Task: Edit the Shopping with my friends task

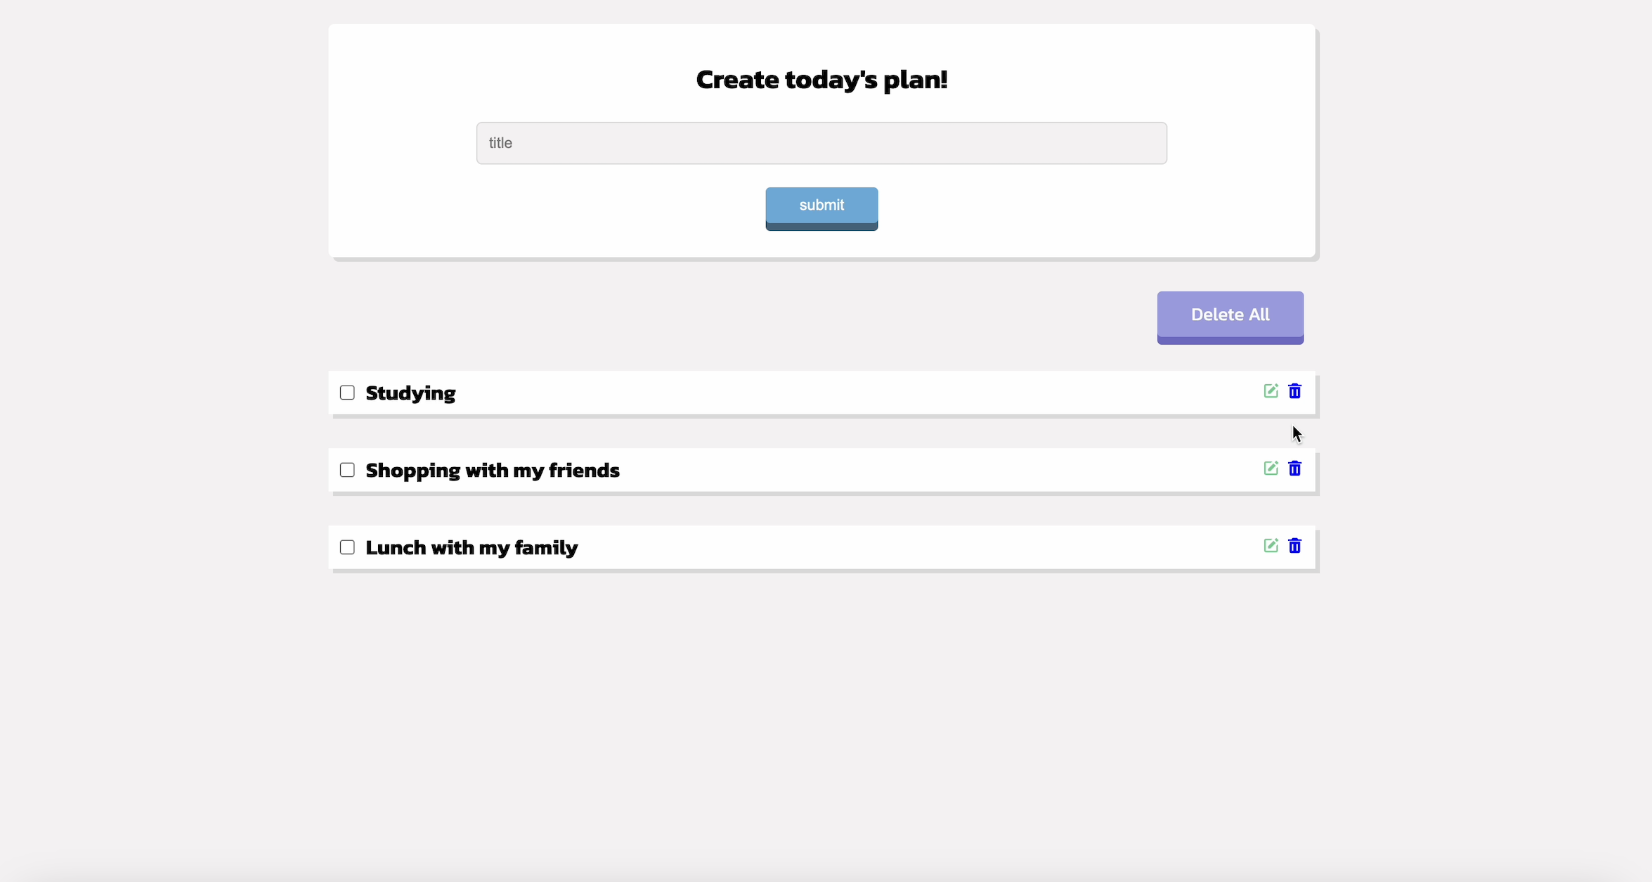Action: coord(1270,468)
